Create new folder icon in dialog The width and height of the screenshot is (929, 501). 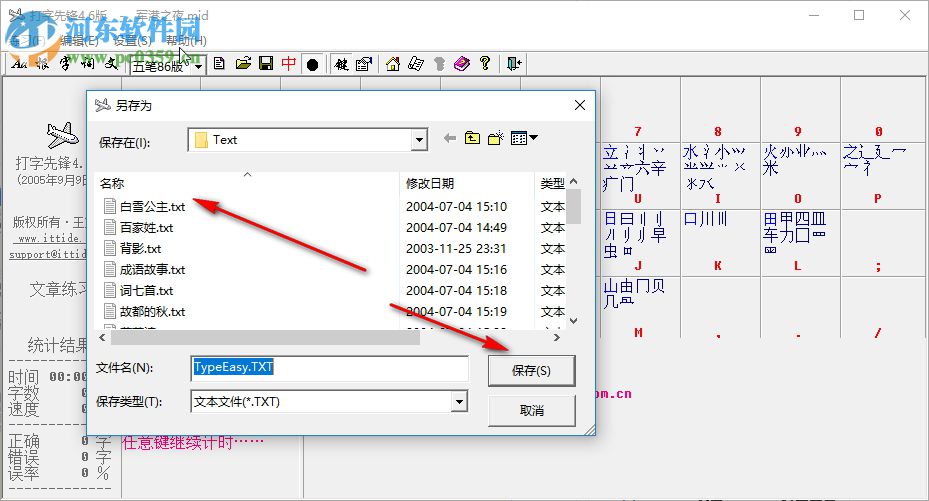[x=495, y=138]
